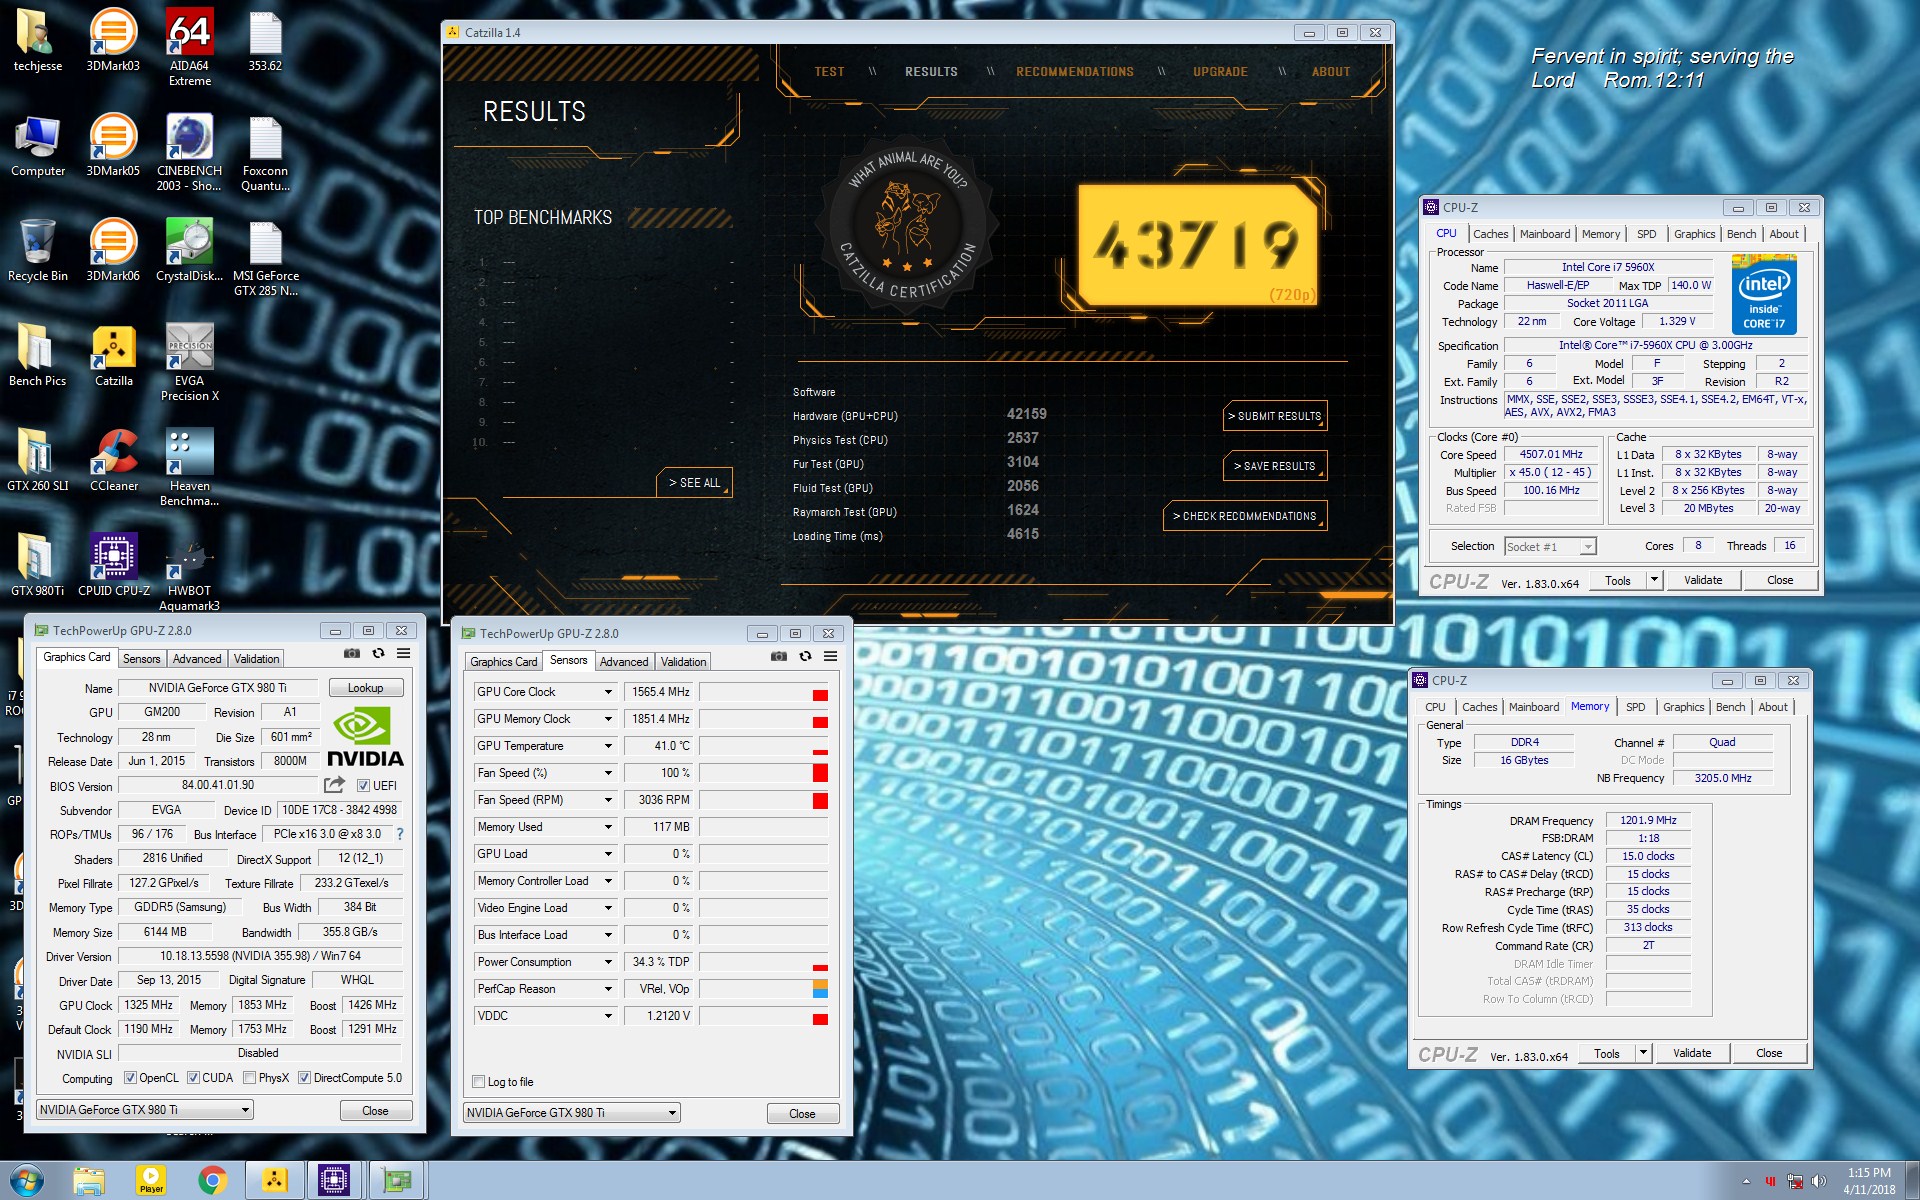
Task: Toggle the DirectCompute 5.0 checkbox
Action: [x=304, y=1078]
